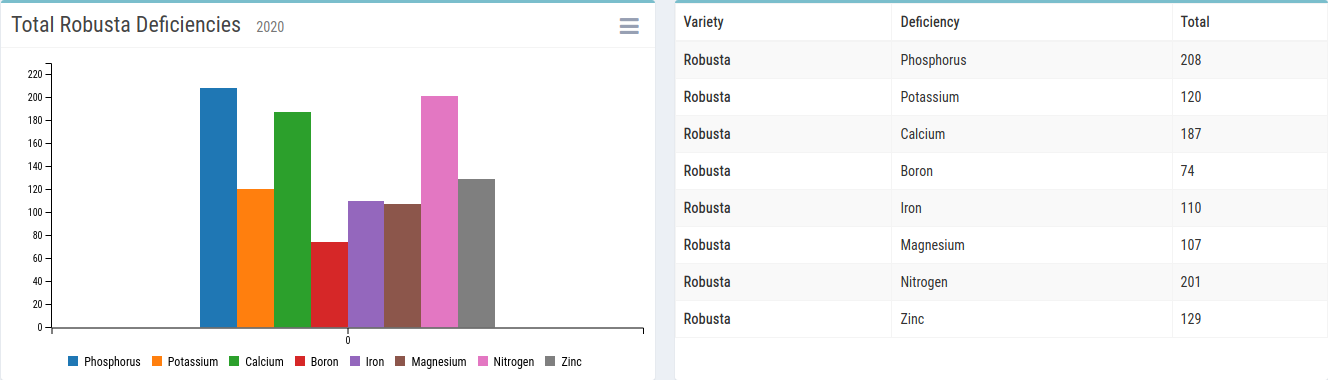Click the pink Nitrogen bar
This screenshot has width=1328, height=380.
(x=439, y=211)
